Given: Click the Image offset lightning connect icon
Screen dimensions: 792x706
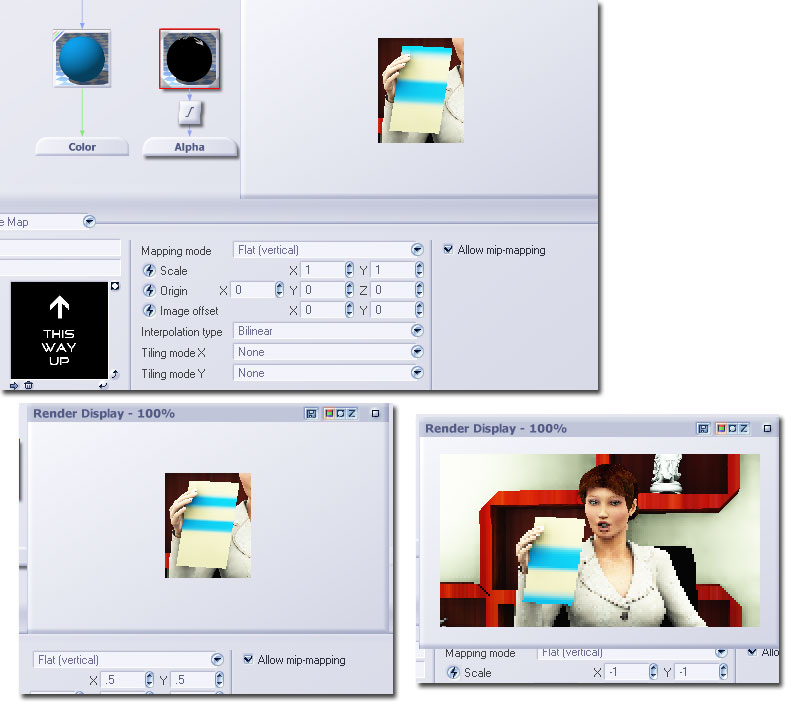Looking at the screenshot, I should coord(149,311).
